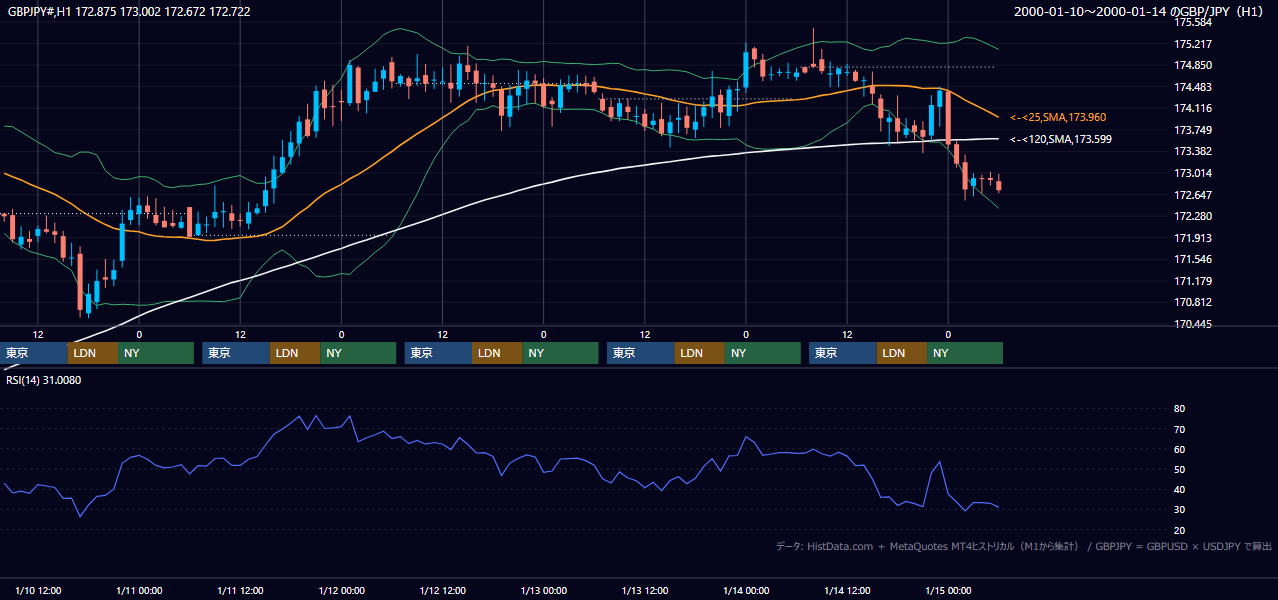Click price axis value 173.014
The image size is (1278, 600).
(1193, 173)
